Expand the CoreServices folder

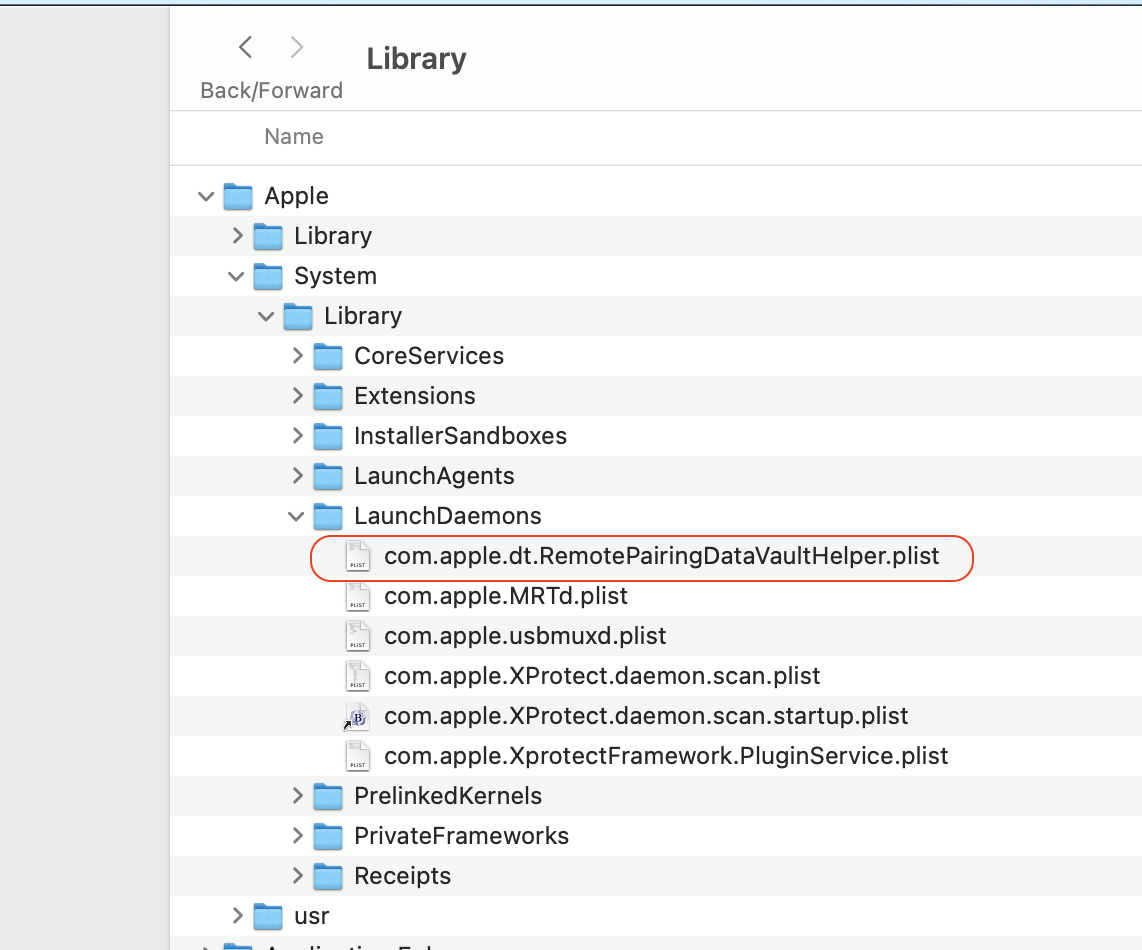coord(297,356)
